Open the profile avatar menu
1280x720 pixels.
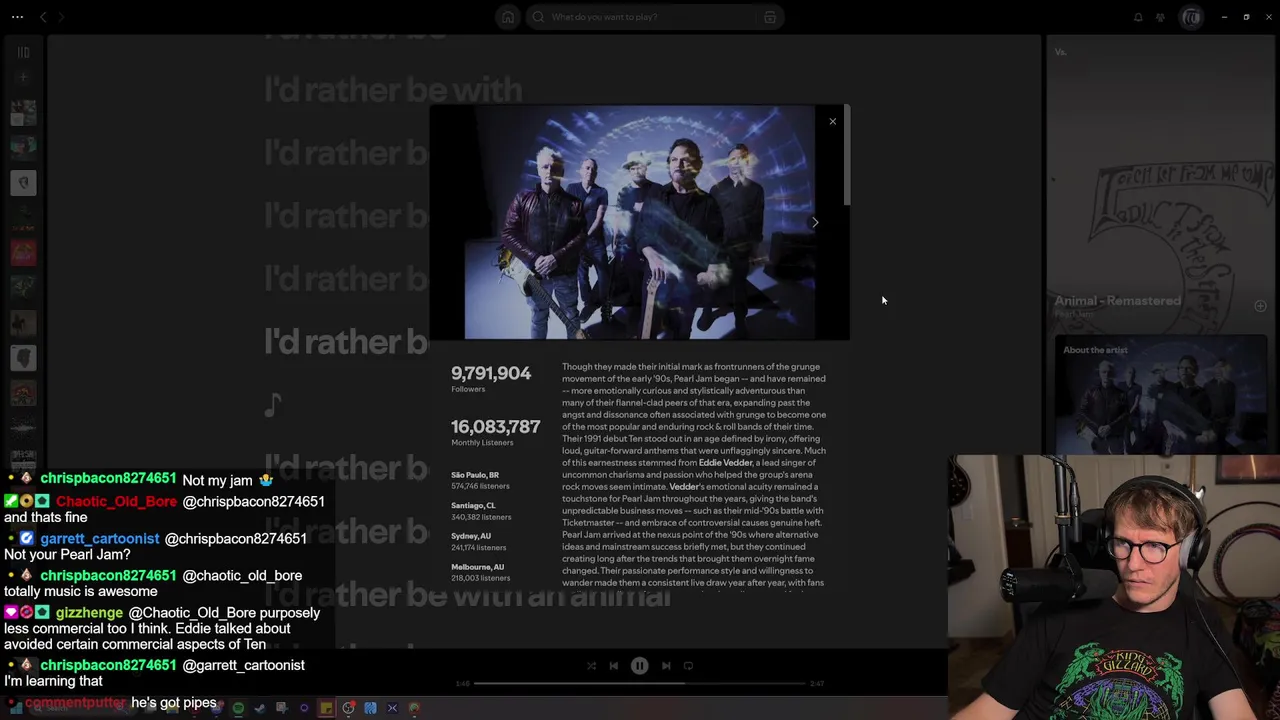tap(1191, 17)
